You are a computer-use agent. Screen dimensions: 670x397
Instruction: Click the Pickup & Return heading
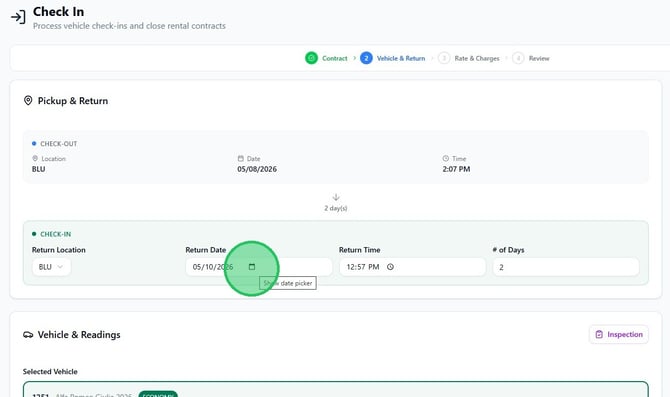(x=73, y=101)
